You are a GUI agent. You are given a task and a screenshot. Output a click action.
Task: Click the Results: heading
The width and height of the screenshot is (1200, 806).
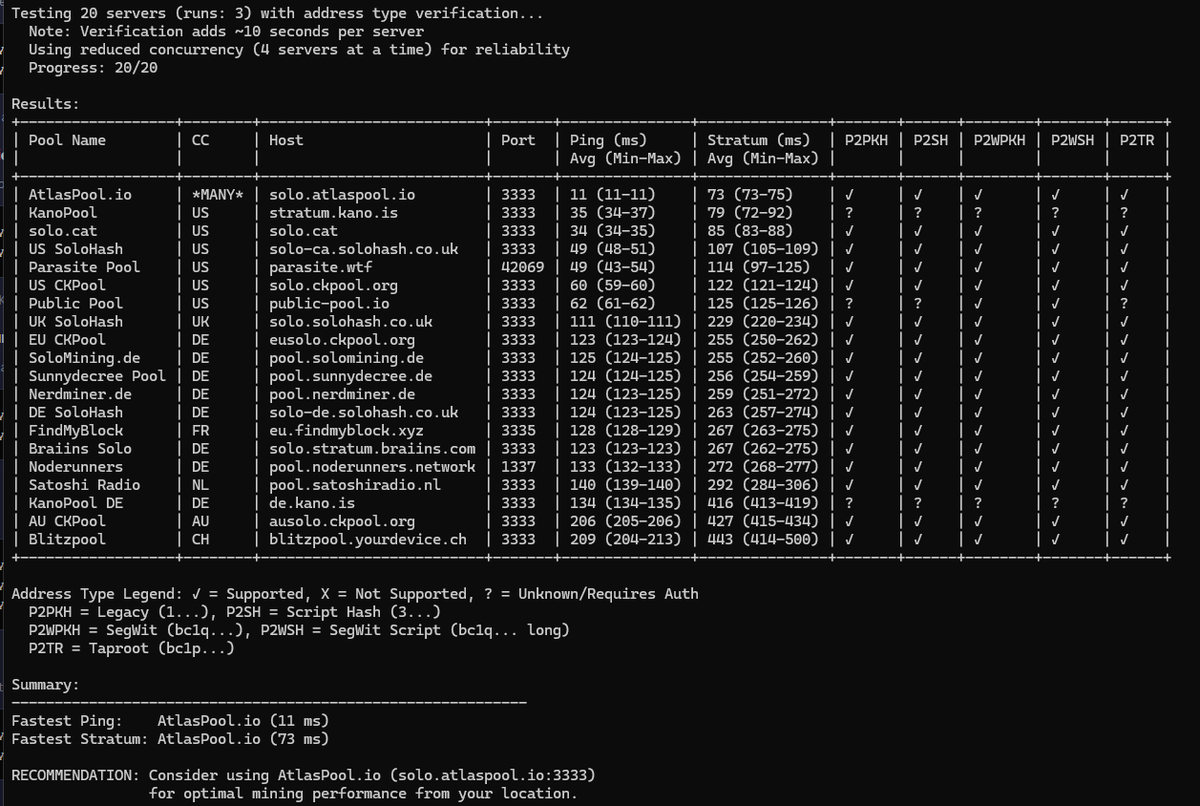pyautogui.click(x=45, y=104)
